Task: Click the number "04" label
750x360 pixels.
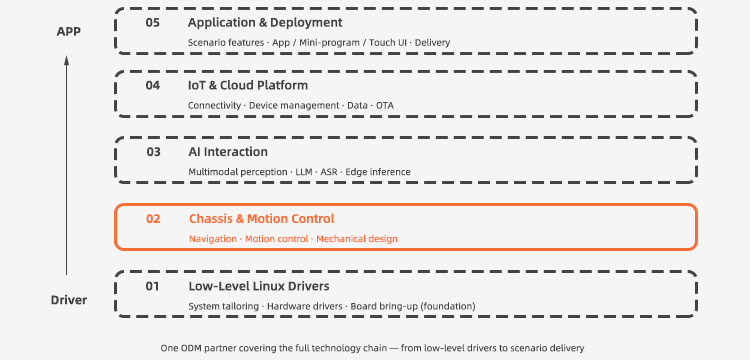Action: [x=153, y=86]
